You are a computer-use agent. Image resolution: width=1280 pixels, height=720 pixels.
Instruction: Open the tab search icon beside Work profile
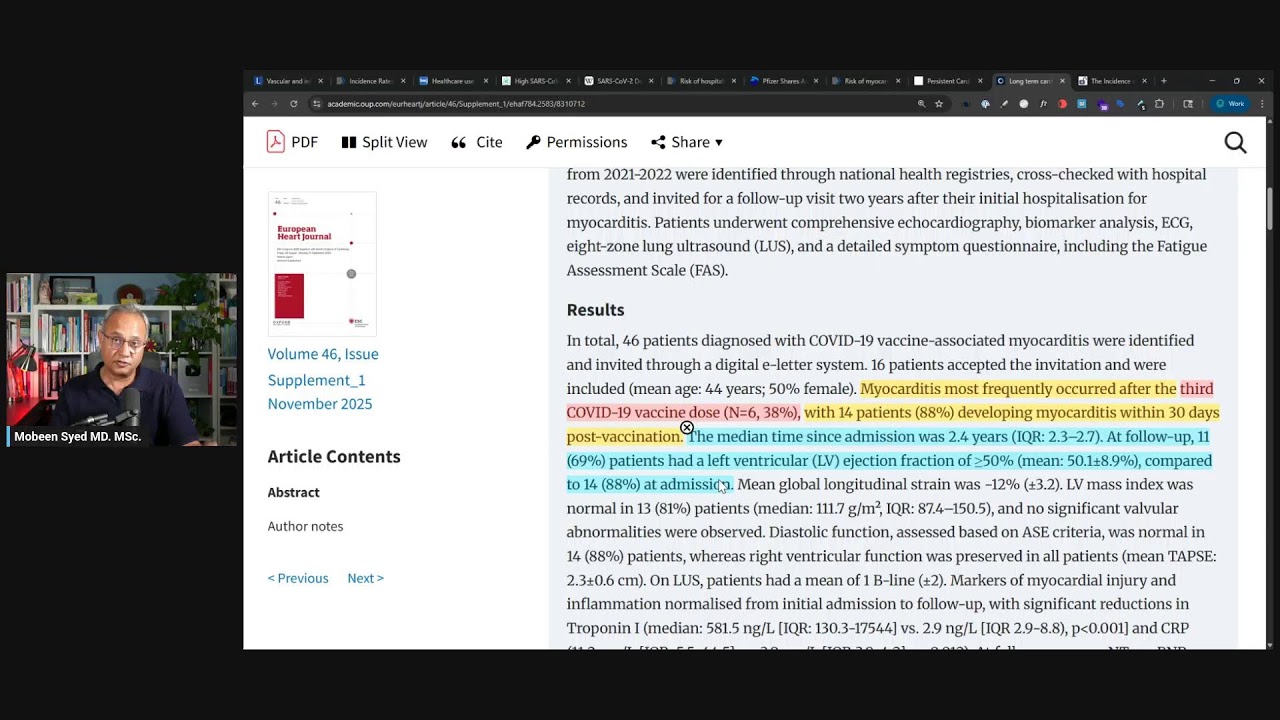1188,104
